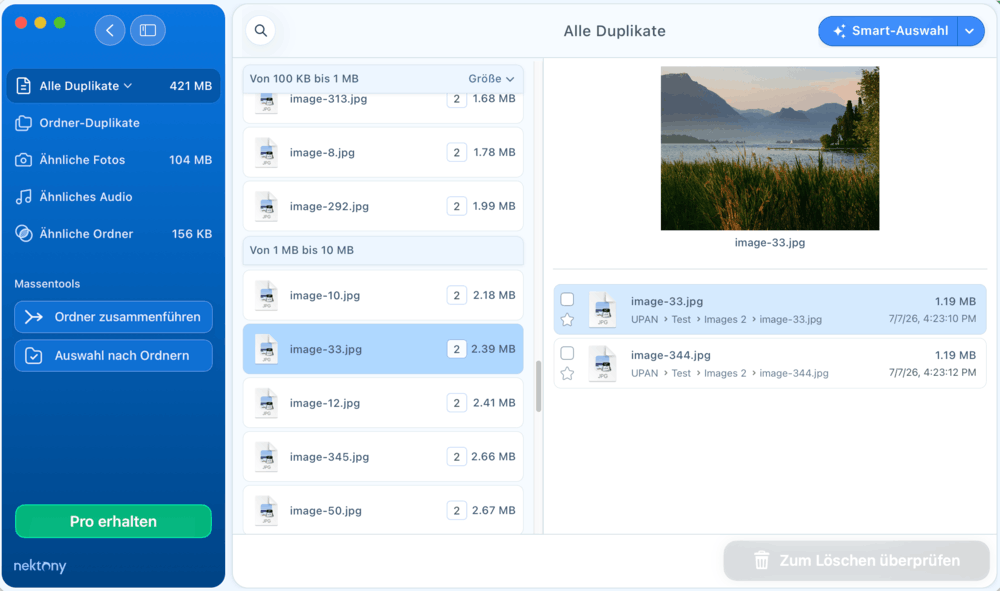The height and width of the screenshot is (591, 1000).
Task: Click the Ähnliche Fotos camera icon
Action: click(x=24, y=160)
